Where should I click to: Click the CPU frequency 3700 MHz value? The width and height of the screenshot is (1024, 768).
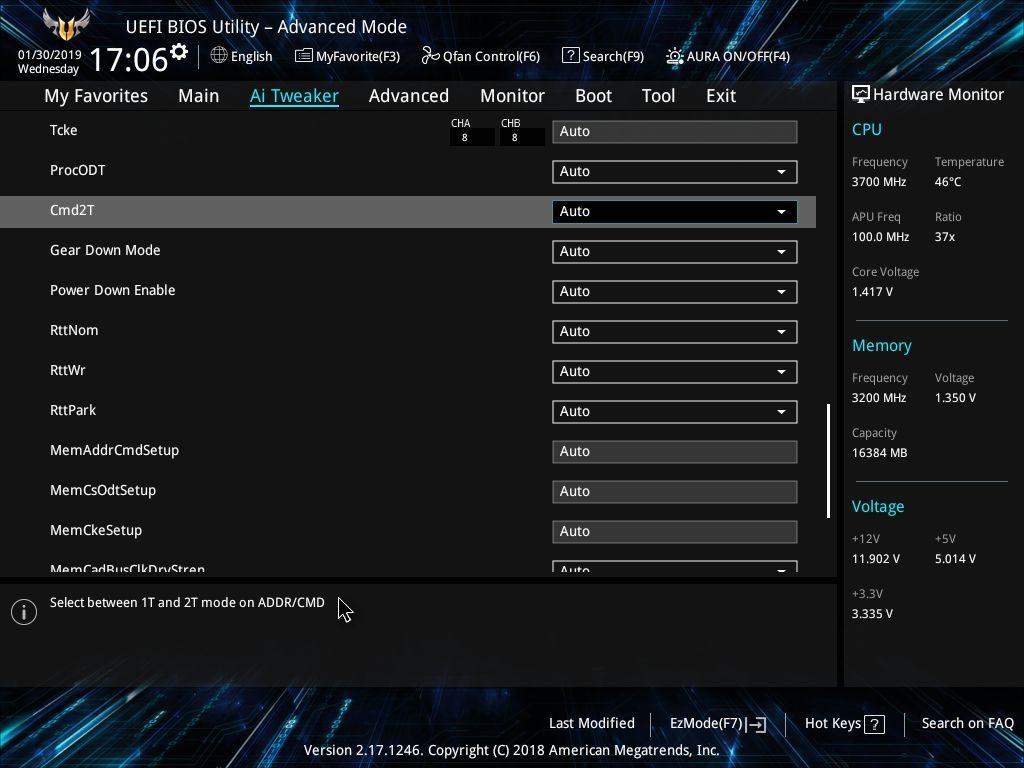(878, 182)
